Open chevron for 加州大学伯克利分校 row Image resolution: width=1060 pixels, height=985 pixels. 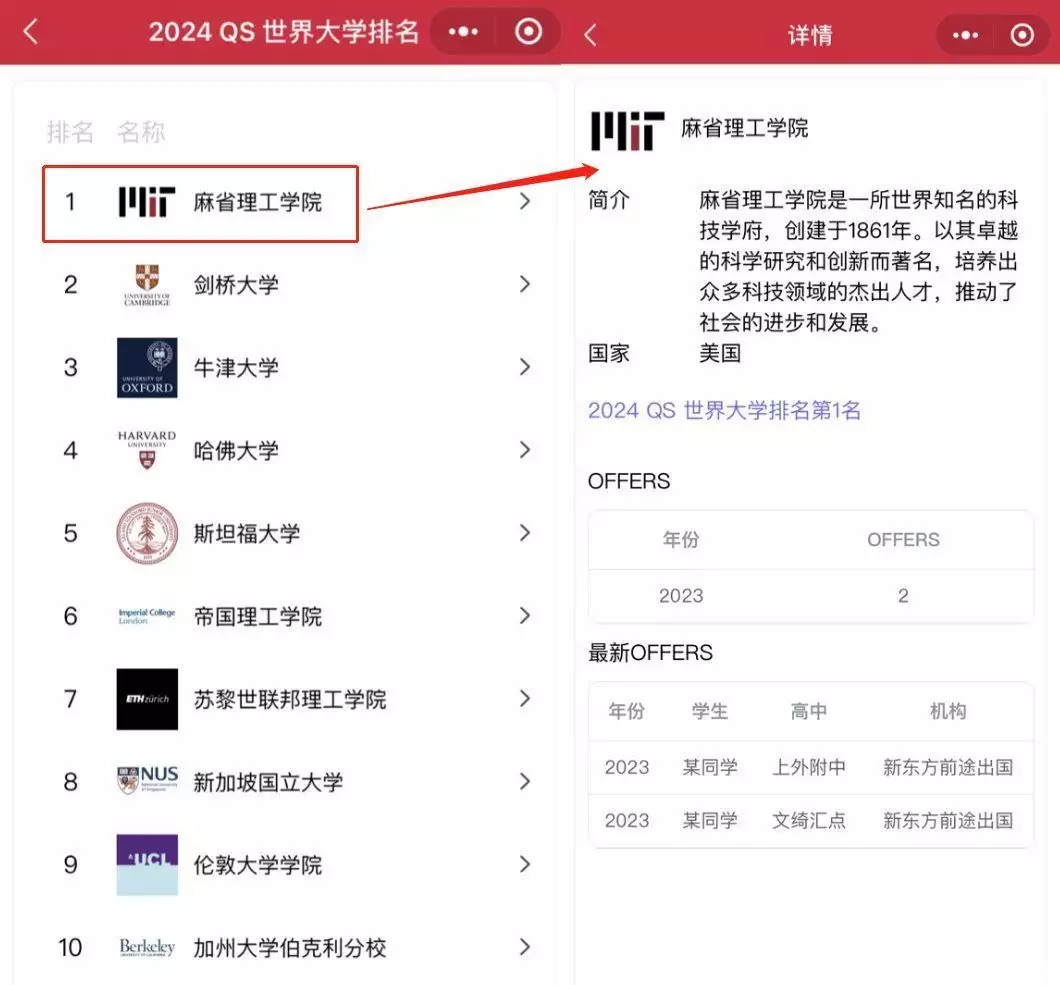click(525, 947)
